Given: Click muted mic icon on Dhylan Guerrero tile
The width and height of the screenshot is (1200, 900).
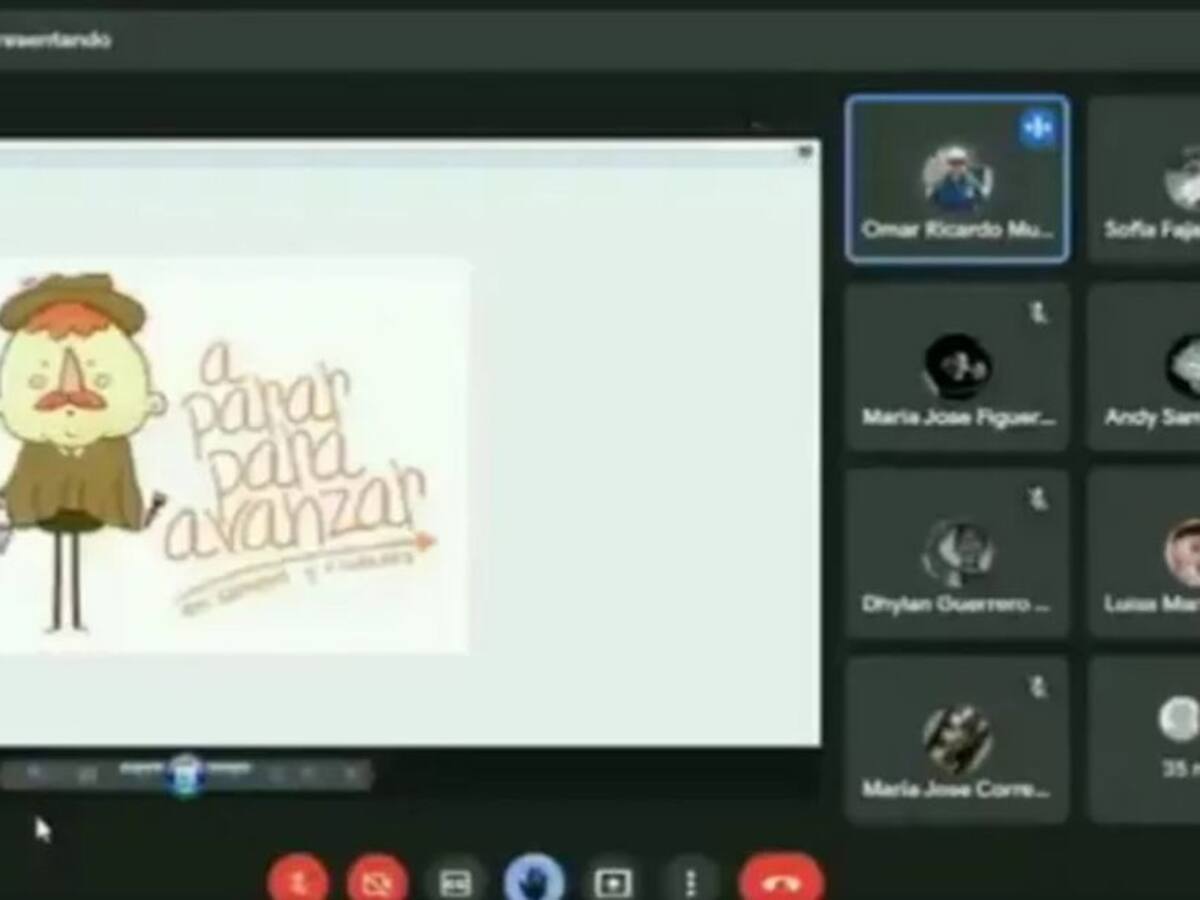Looking at the screenshot, I should click(1038, 499).
